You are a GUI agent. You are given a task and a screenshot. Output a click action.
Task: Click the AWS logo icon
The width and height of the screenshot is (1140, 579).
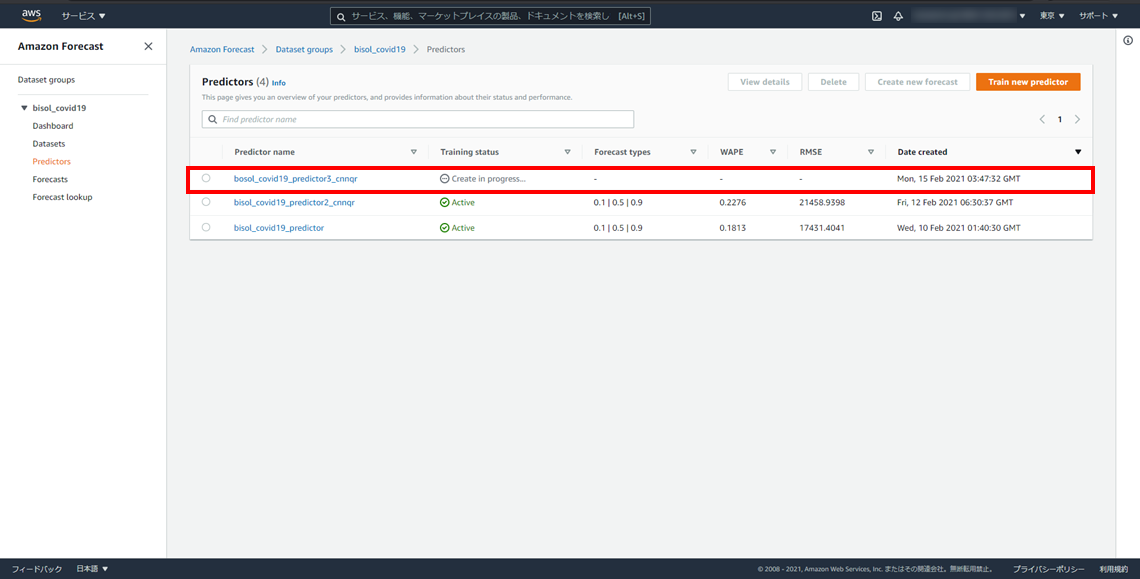tap(31, 15)
